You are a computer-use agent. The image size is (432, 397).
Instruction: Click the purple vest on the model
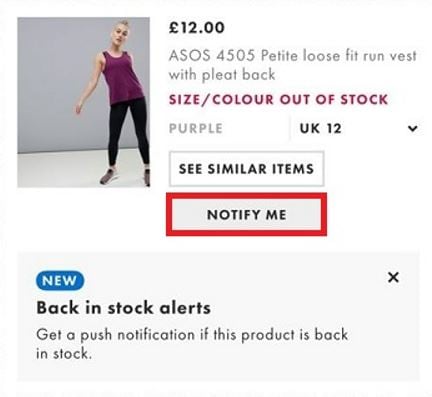coord(123,77)
